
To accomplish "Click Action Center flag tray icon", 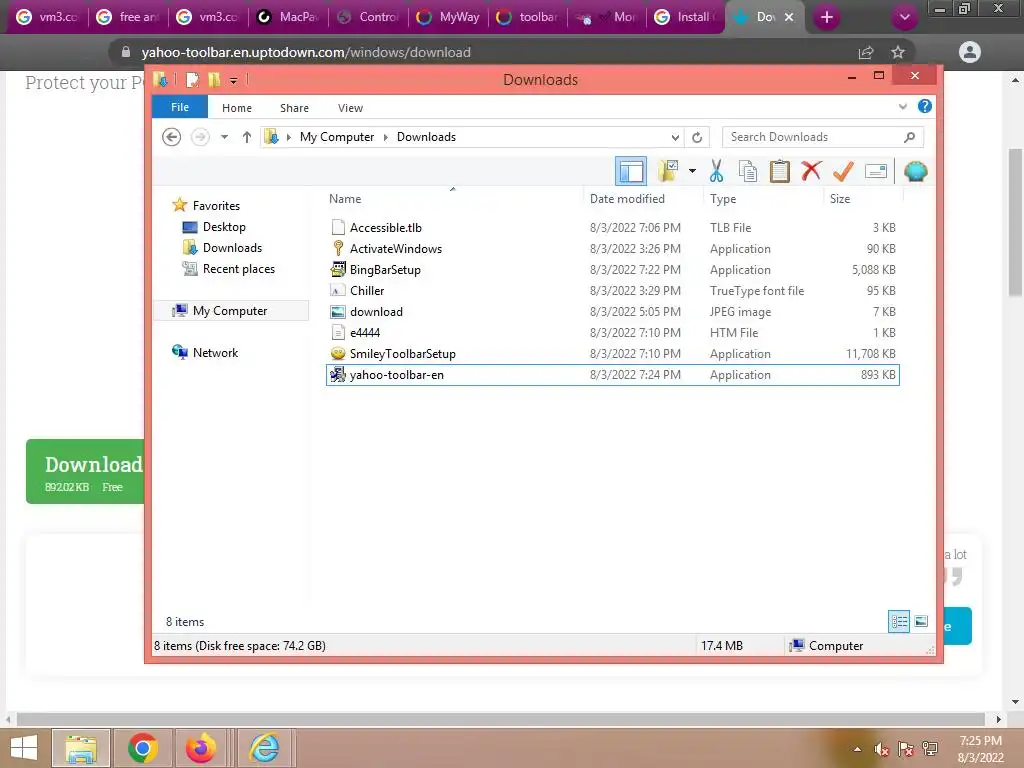I will pyautogui.click(x=906, y=749).
